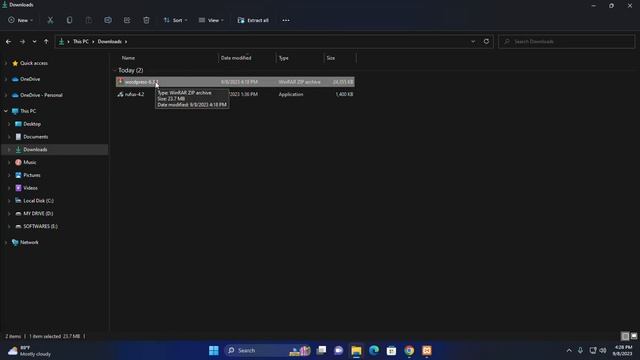Click the Cut scissors icon in toolbar
Image resolution: width=640 pixels, height=360 pixels.
[50, 20]
